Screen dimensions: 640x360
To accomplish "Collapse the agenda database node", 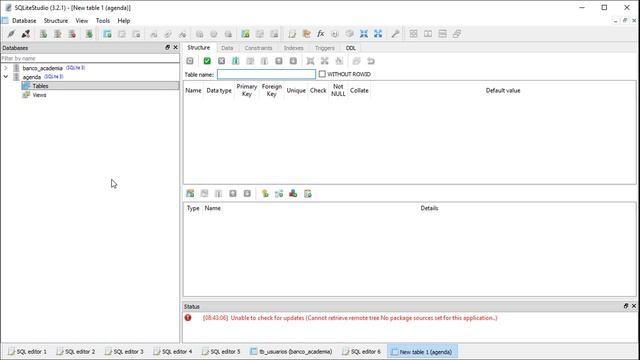I will point(6,77).
